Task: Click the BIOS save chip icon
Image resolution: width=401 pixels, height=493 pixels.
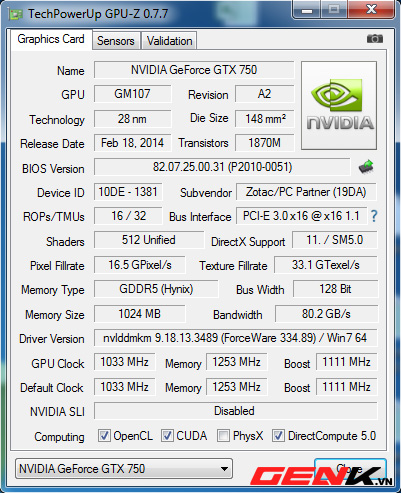Action: [366, 167]
